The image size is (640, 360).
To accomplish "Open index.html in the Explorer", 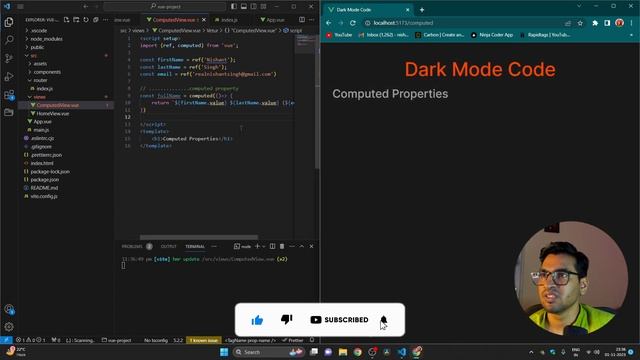I will click(x=42, y=163).
